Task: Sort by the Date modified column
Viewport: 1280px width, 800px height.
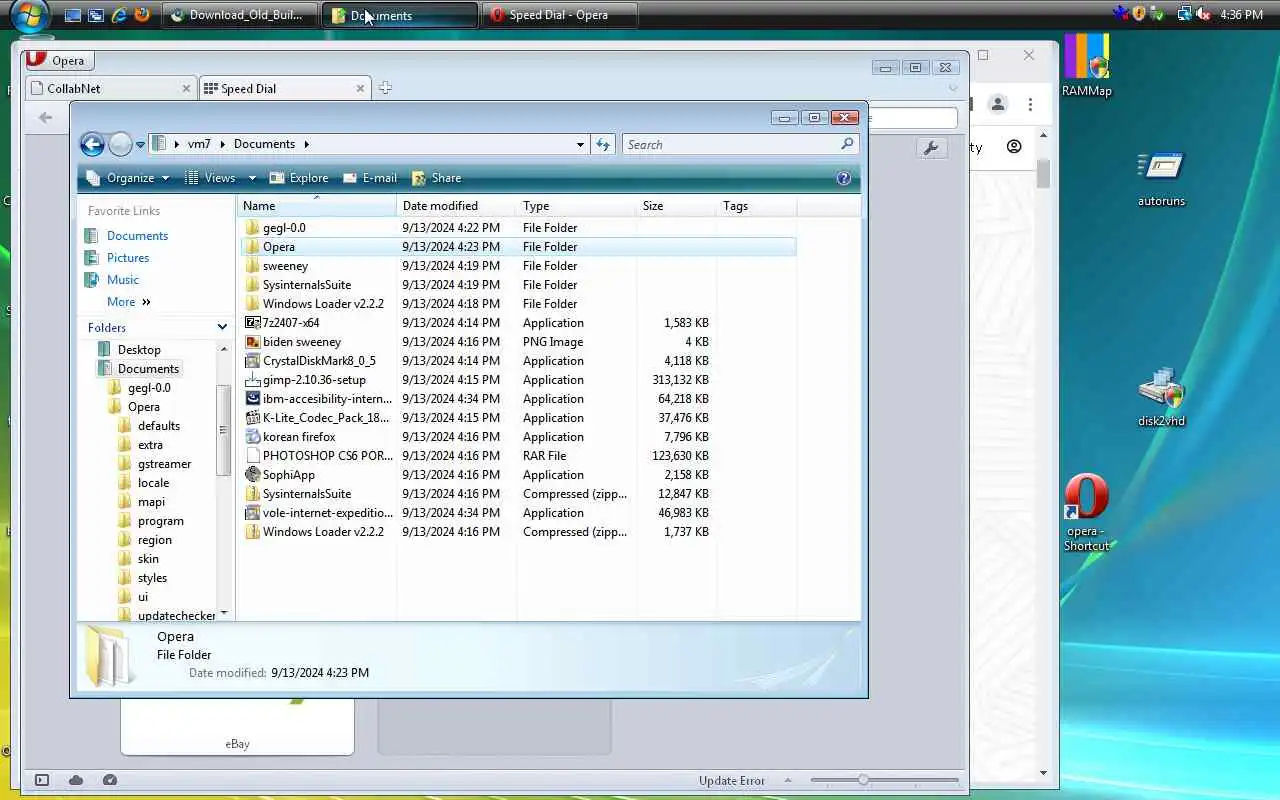Action: pyautogui.click(x=457, y=206)
